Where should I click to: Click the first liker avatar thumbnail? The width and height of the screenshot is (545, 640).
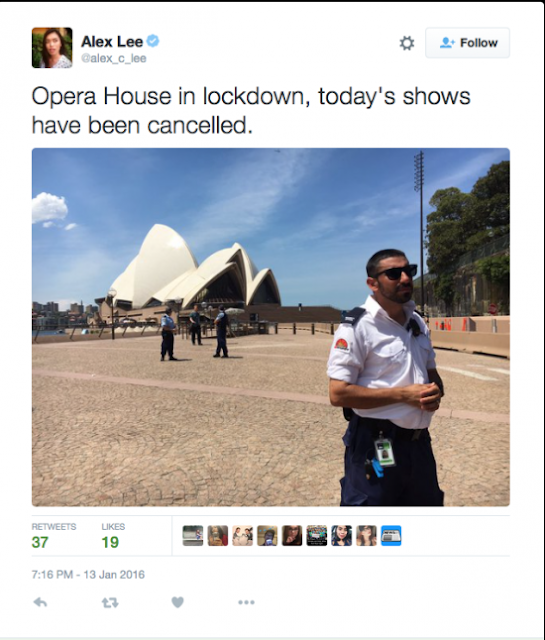[x=193, y=536]
